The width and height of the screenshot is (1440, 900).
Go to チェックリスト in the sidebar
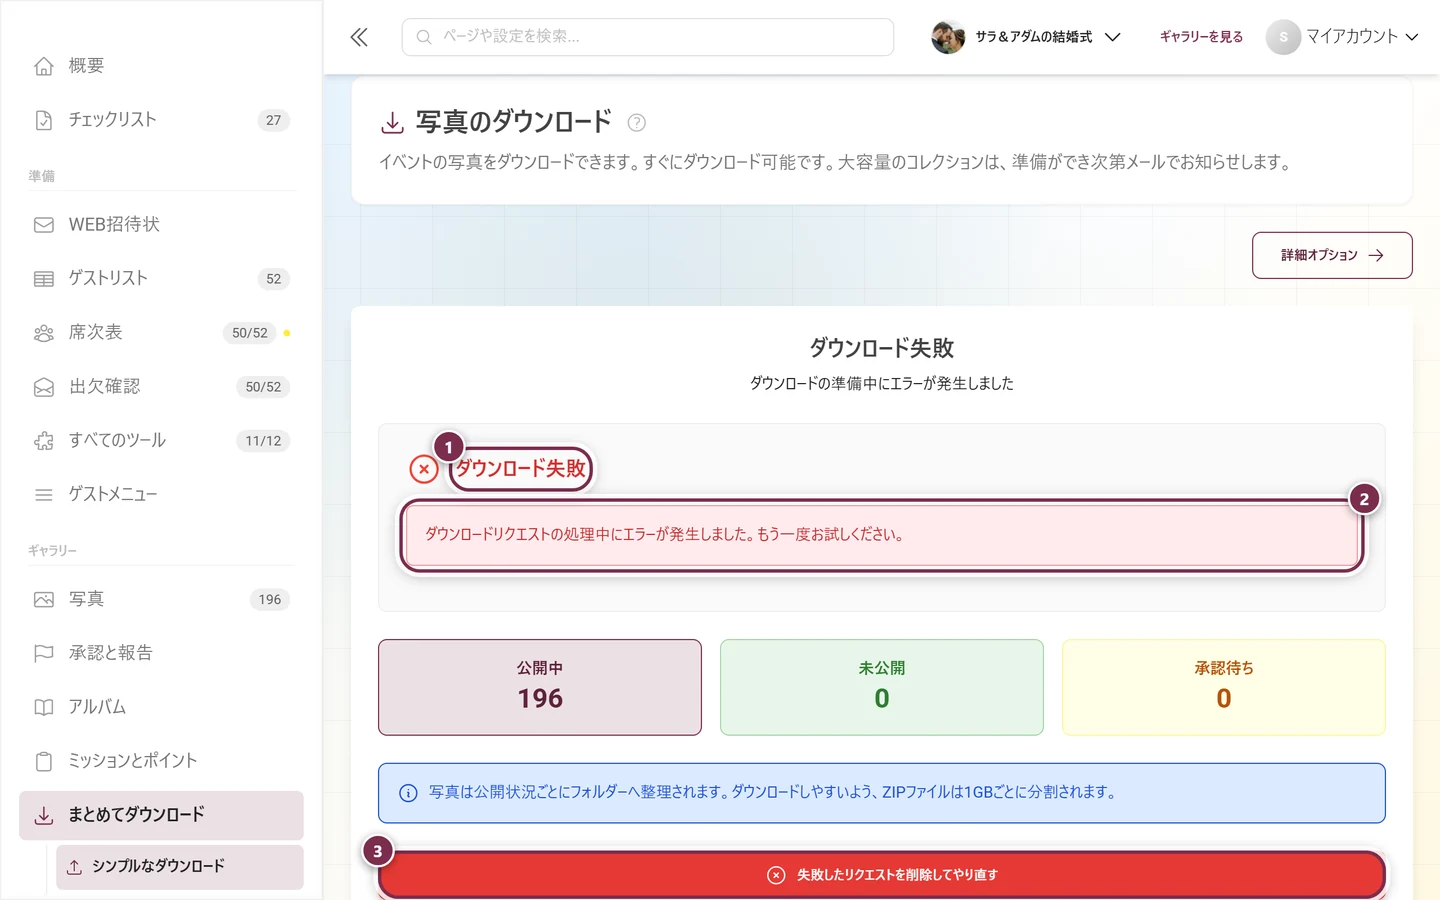click(x=161, y=120)
